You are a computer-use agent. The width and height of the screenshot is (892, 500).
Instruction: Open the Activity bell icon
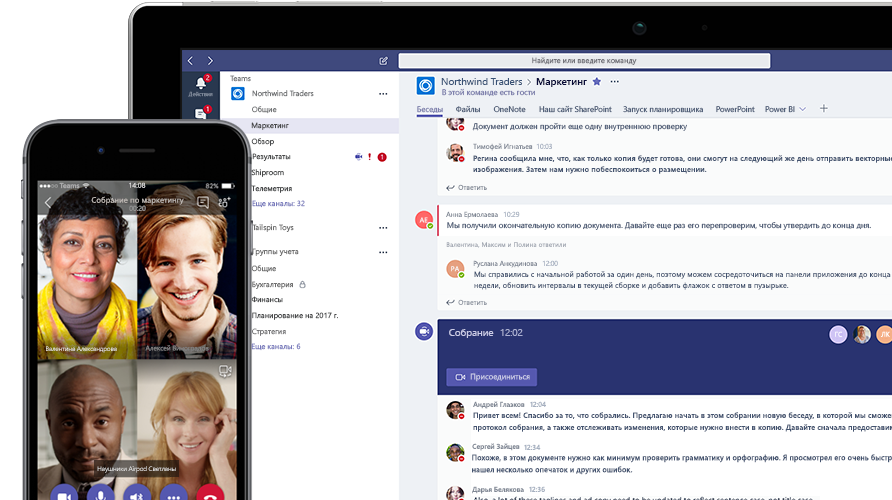tap(201, 83)
